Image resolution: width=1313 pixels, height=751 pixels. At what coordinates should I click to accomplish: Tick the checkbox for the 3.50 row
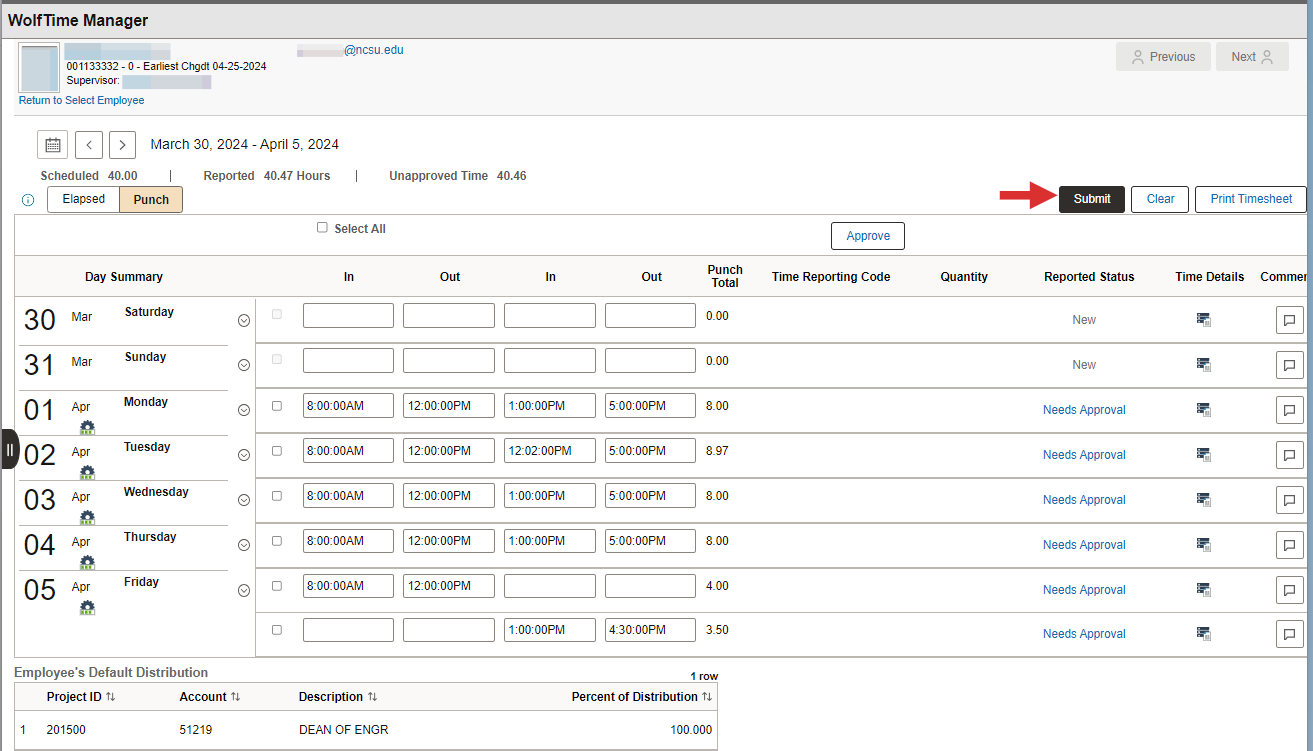pos(277,630)
